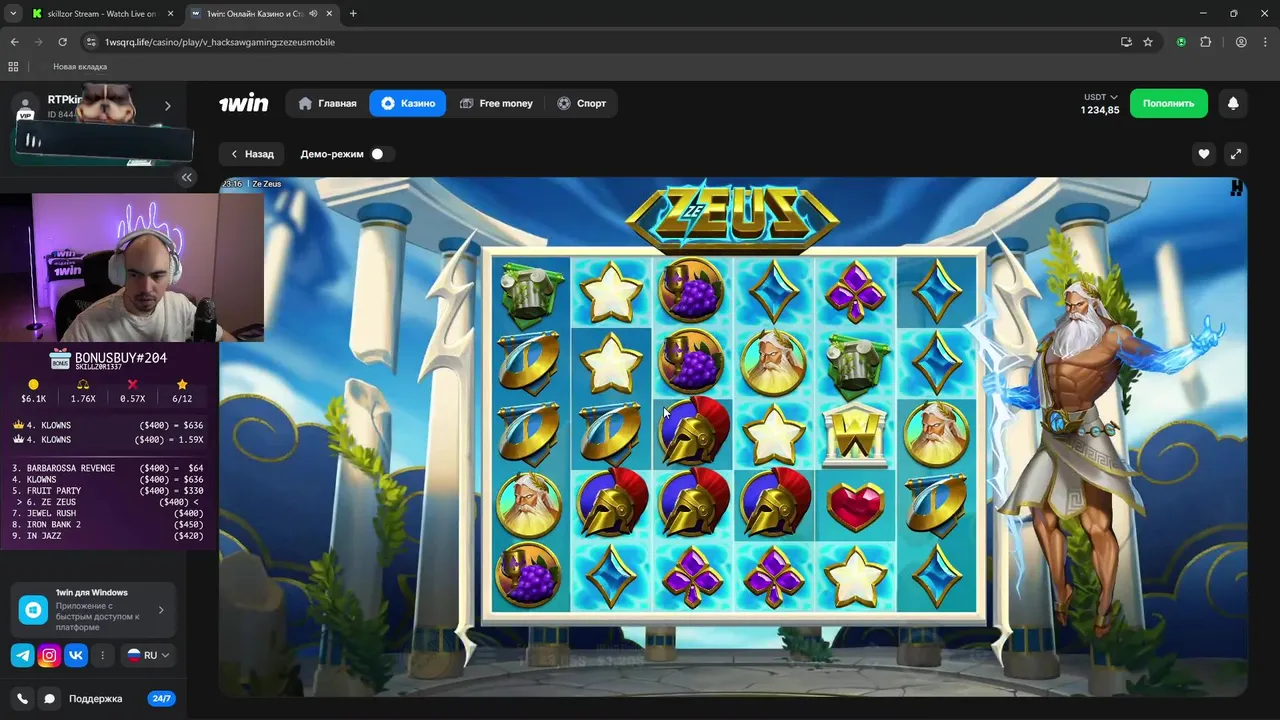1280x720 pixels.
Task: Click the install app icon in address bar
Action: [x=1126, y=42]
